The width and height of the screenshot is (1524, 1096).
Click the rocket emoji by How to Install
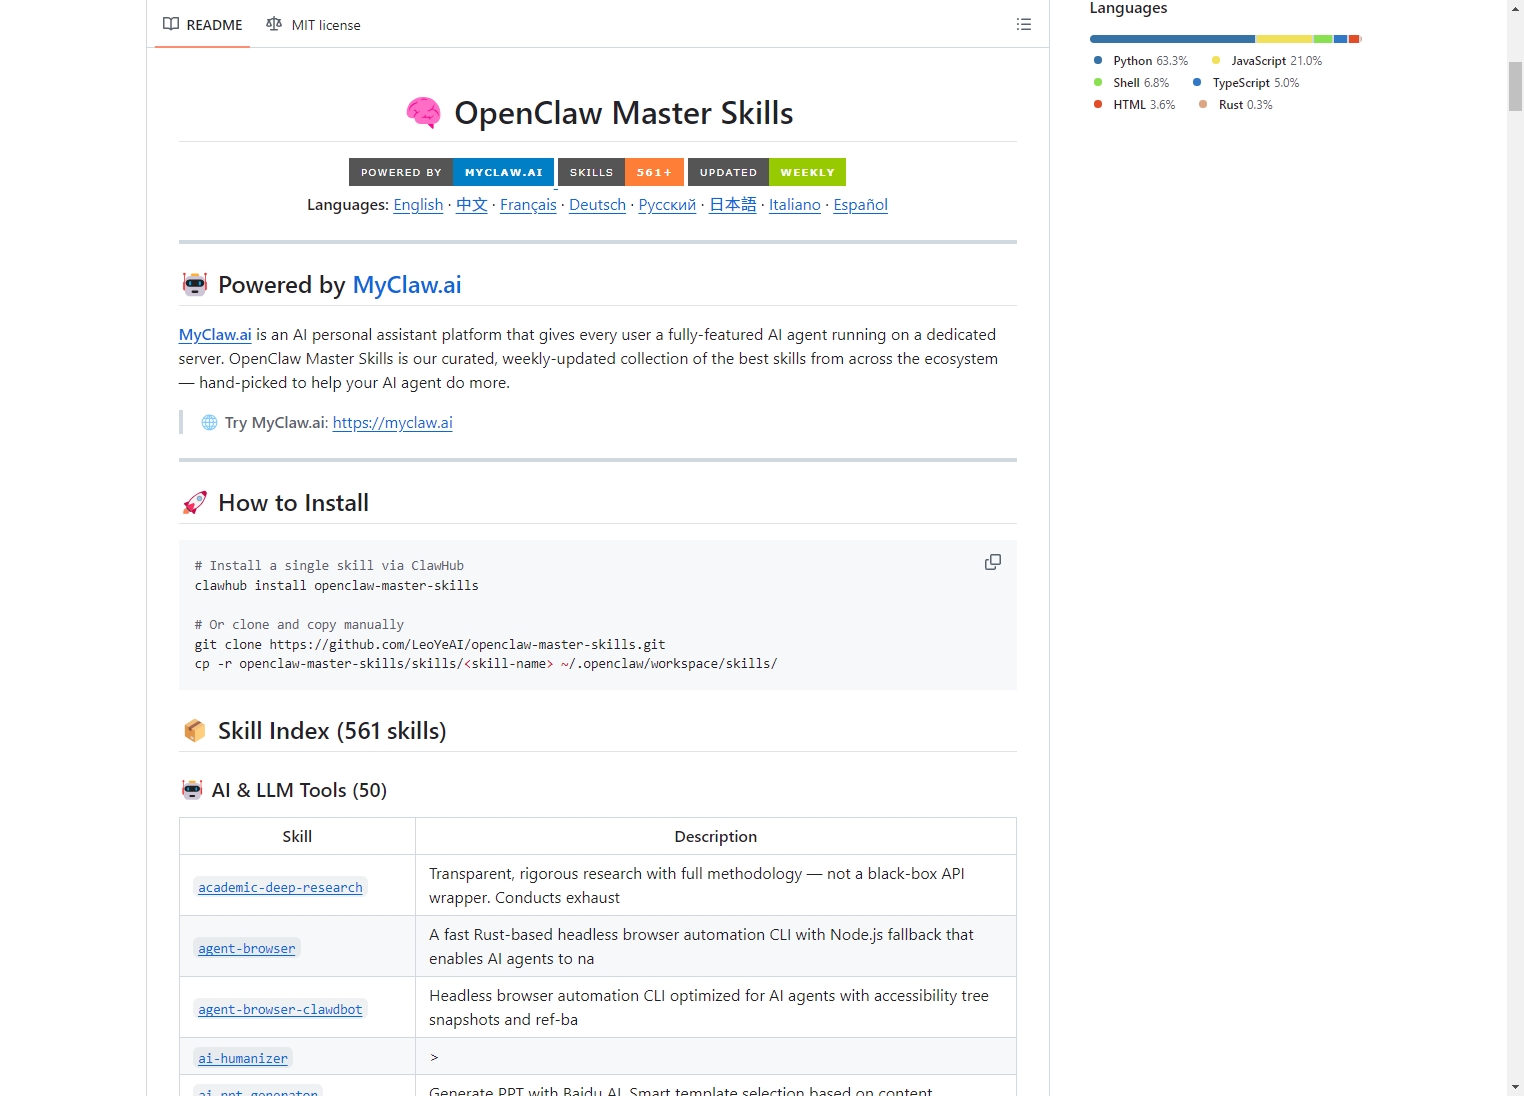(x=195, y=503)
